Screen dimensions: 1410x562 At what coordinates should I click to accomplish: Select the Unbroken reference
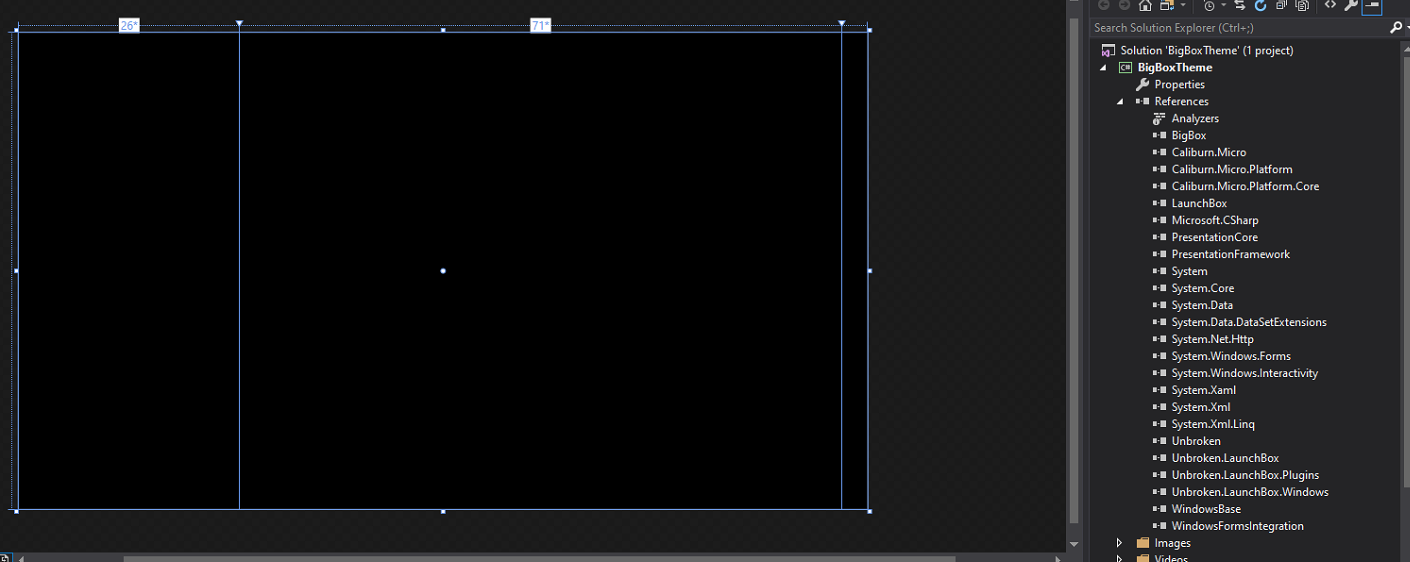coord(1196,442)
